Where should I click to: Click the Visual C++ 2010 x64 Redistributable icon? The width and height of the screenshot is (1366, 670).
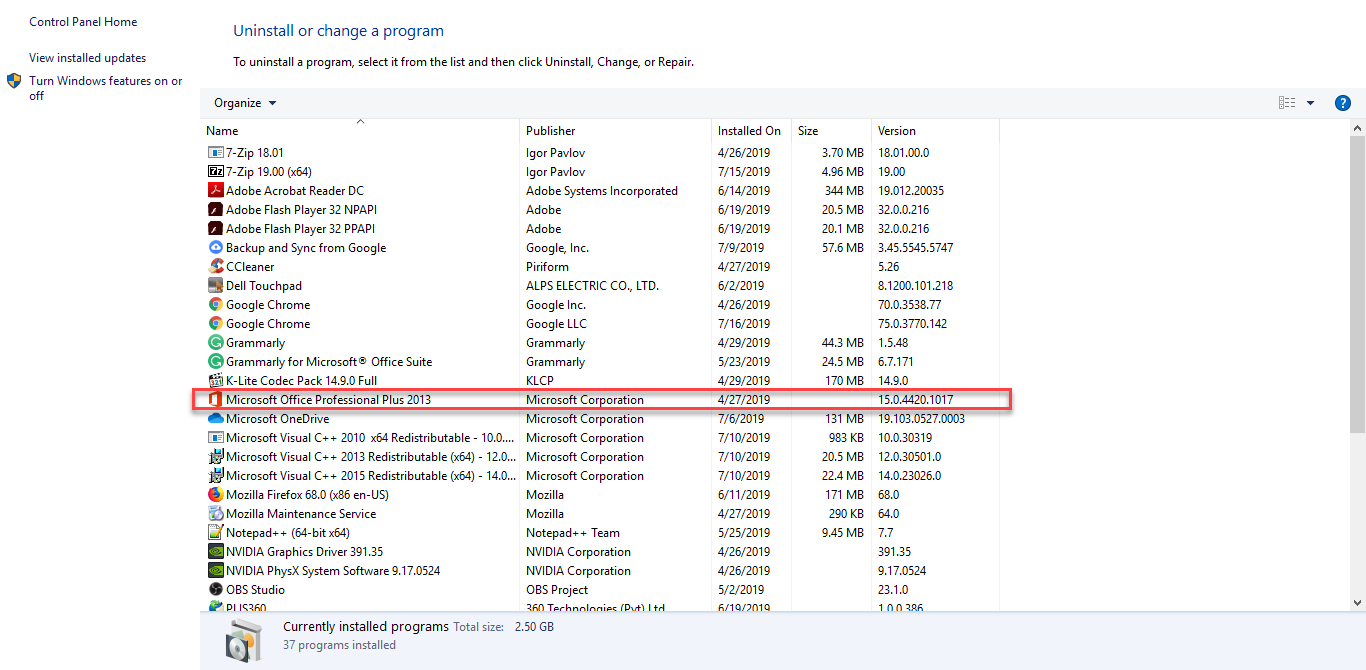click(216, 438)
